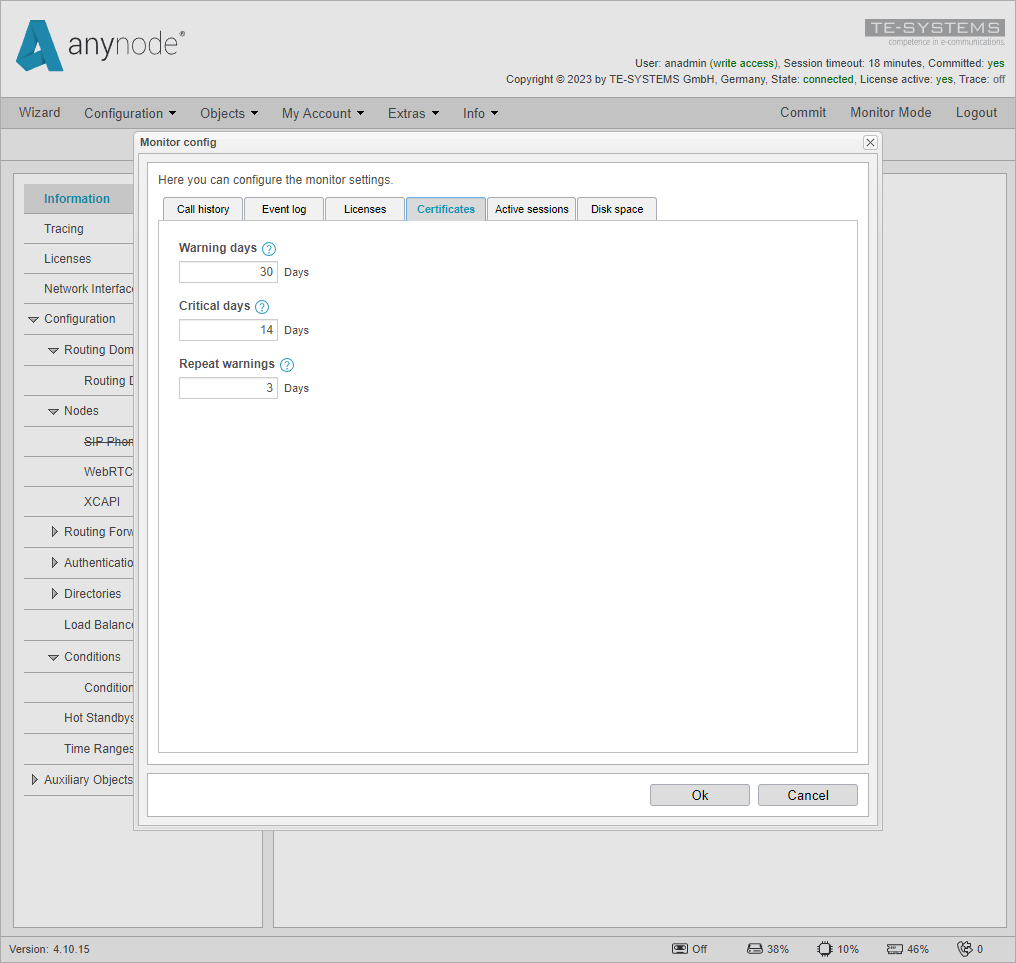The image size is (1016, 963).
Task: Collapse the Configuration tree section
Action: click(33, 319)
